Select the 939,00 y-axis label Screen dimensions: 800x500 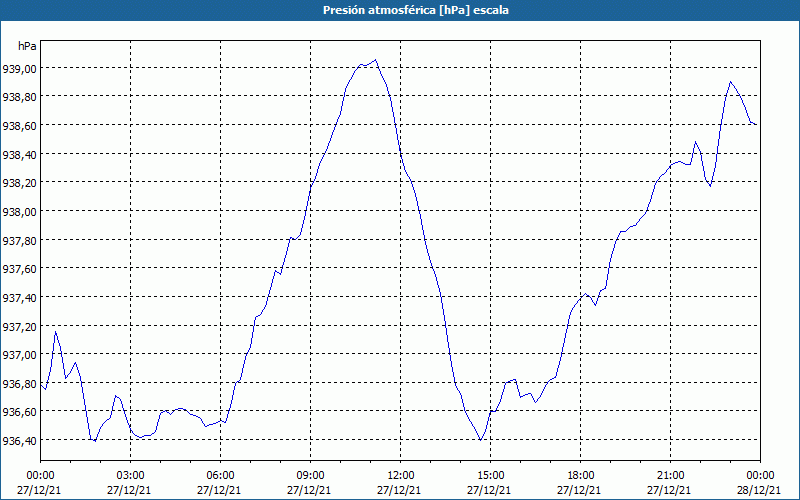[x=20, y=69]
